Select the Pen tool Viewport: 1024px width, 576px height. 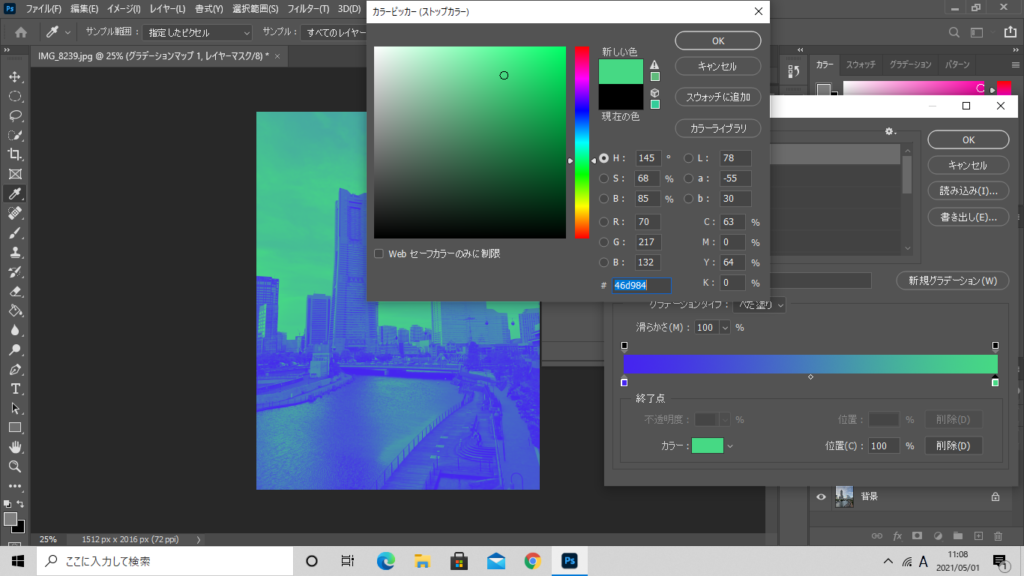14,370
